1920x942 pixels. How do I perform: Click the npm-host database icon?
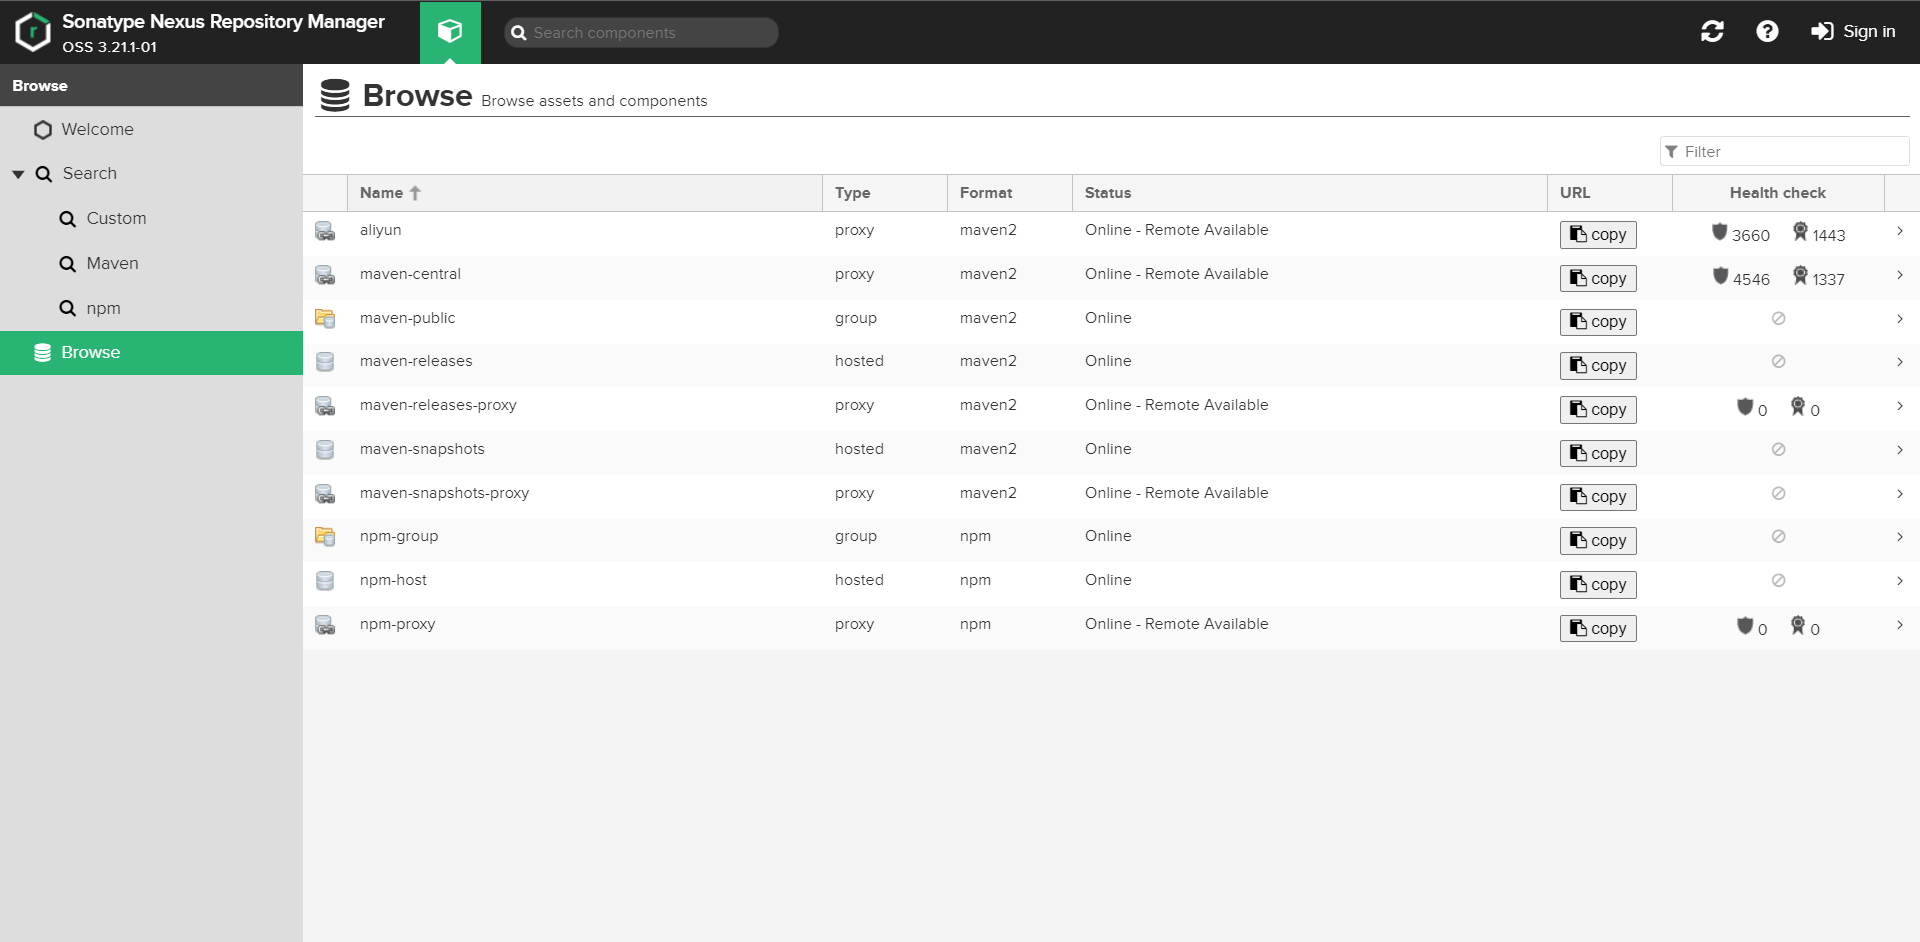(x=325, y=581)
